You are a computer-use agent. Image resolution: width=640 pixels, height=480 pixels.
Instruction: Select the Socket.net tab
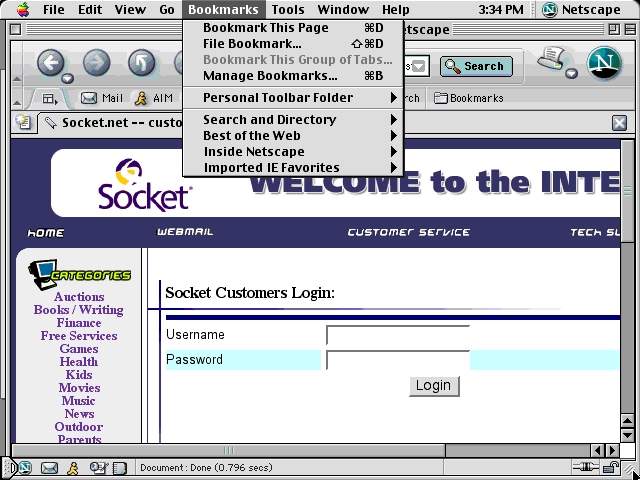click(111, 122)
